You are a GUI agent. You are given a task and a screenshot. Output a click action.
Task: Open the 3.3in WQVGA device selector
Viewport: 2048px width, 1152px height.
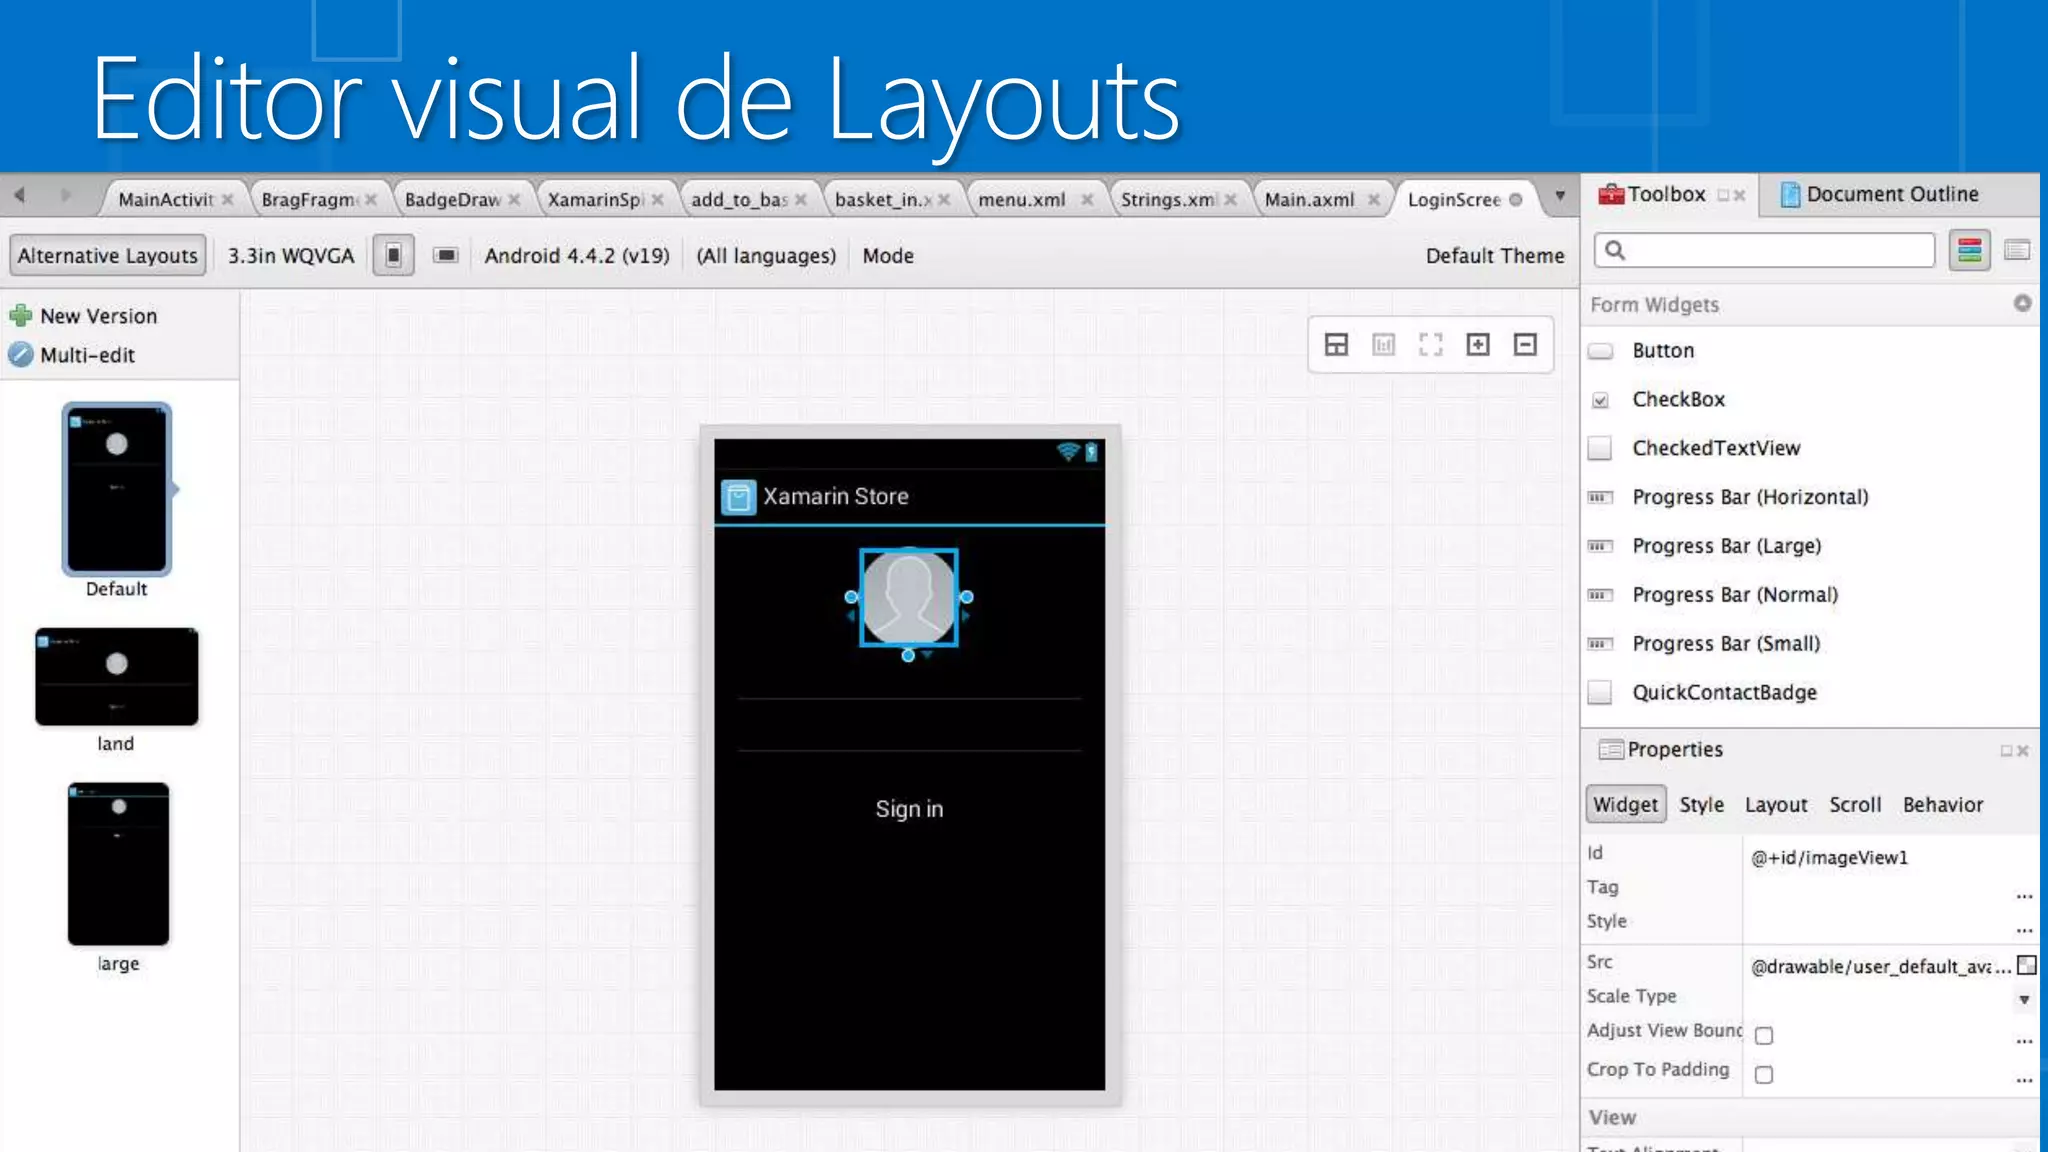point(291,256)
